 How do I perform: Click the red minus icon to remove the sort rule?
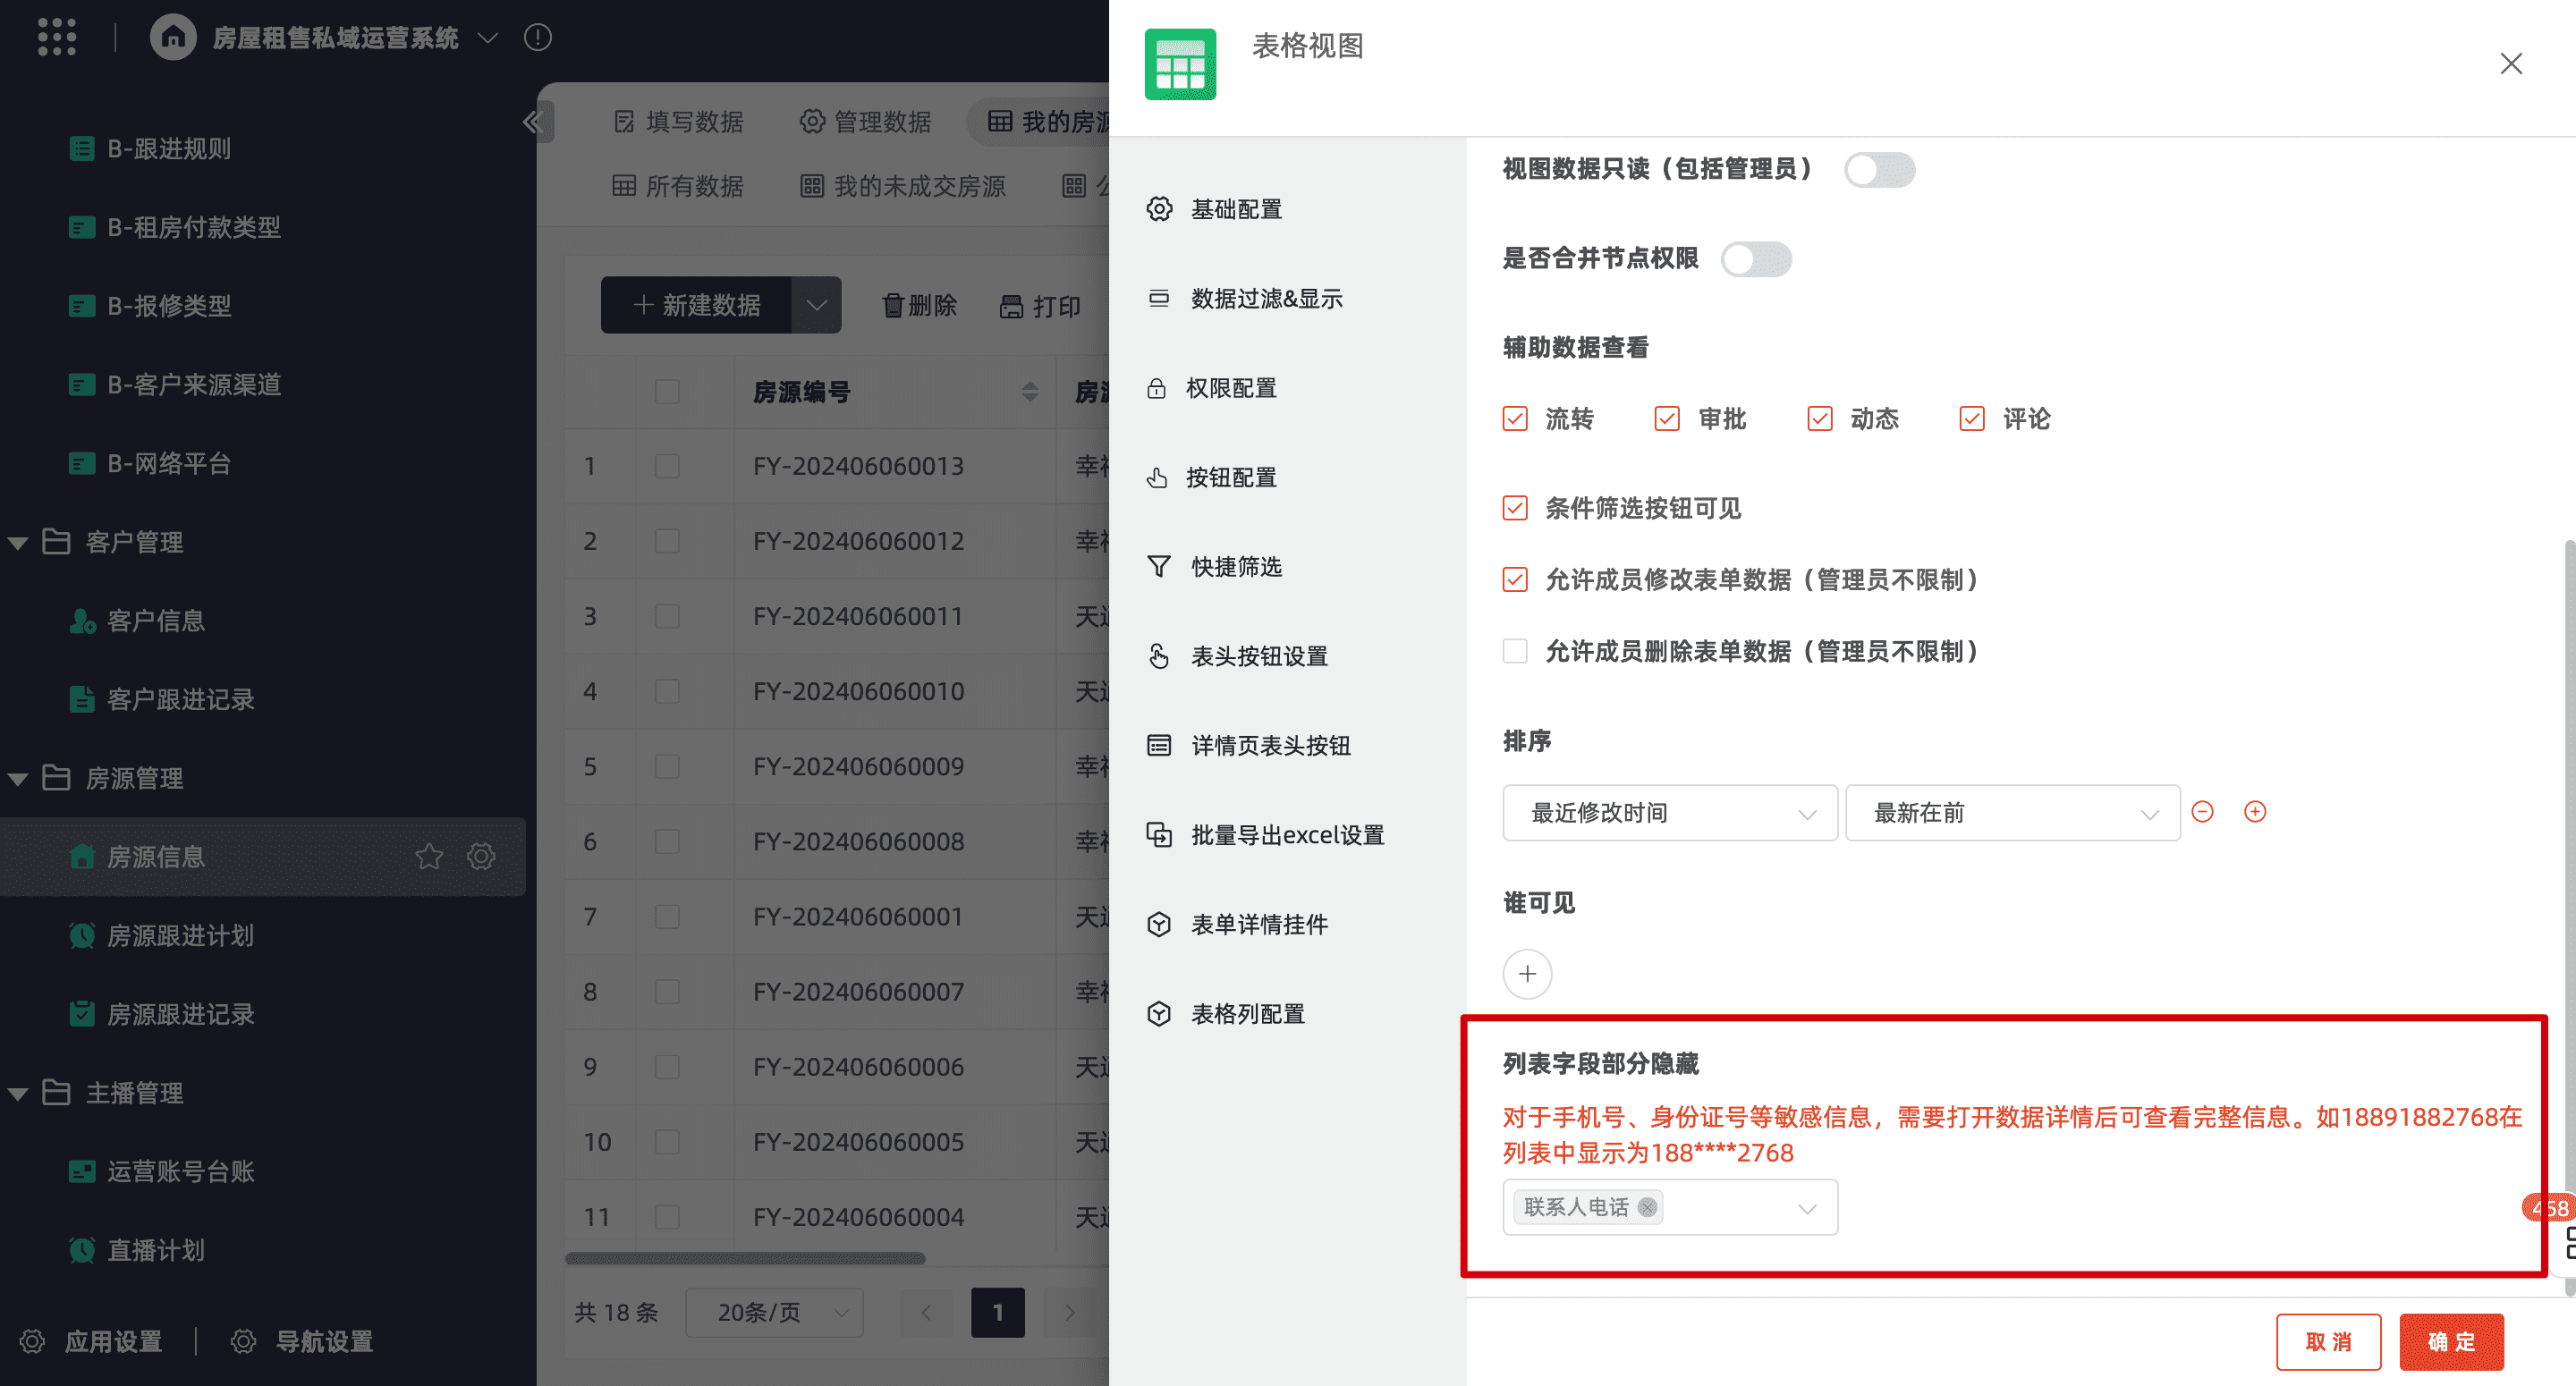click(2202, 811)
